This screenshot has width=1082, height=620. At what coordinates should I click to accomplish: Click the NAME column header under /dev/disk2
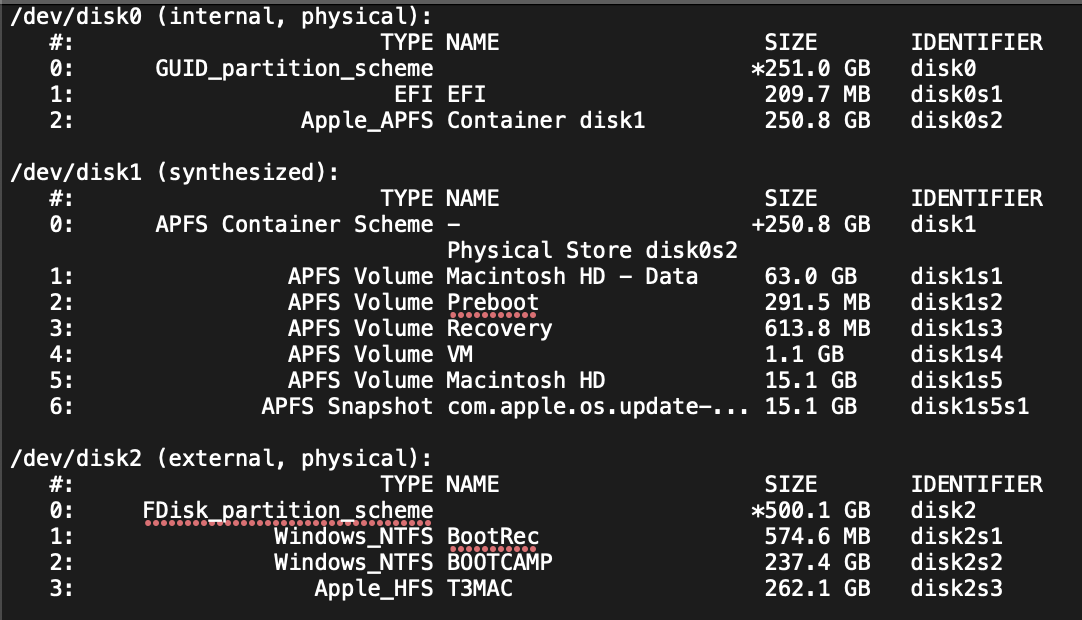pyautogui.click(x=473, y=485)
